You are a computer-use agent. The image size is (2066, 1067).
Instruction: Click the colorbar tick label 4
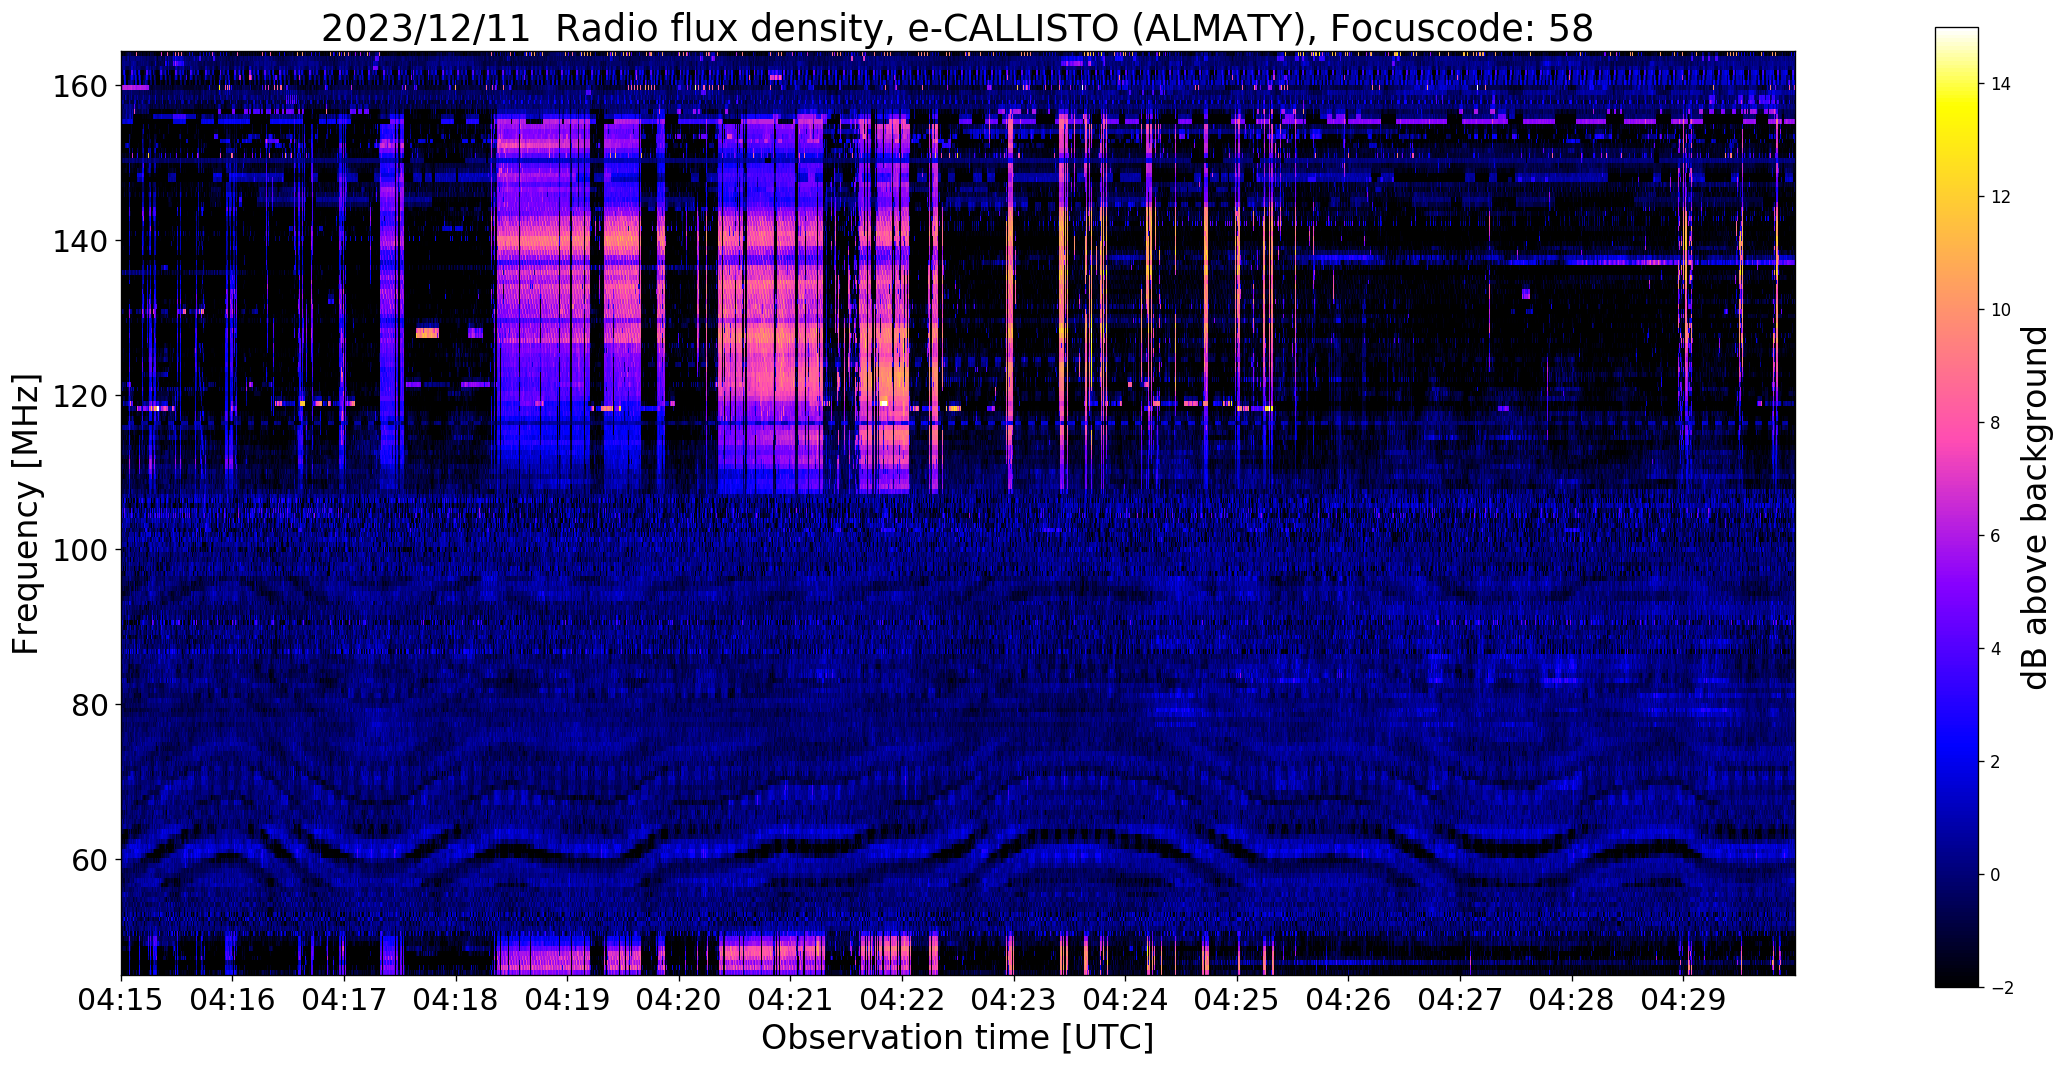click(x=1996, y=650)
